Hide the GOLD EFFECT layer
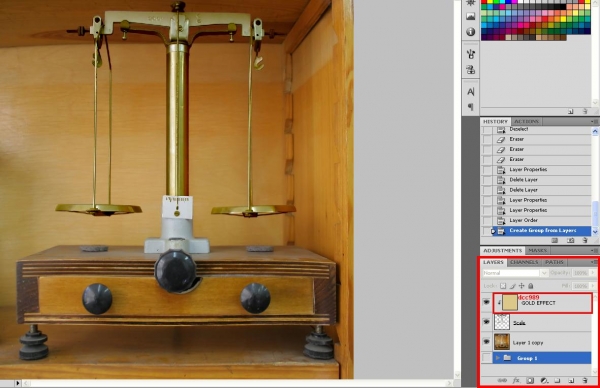This screenshot has height=388, width=600. (486, 302)
